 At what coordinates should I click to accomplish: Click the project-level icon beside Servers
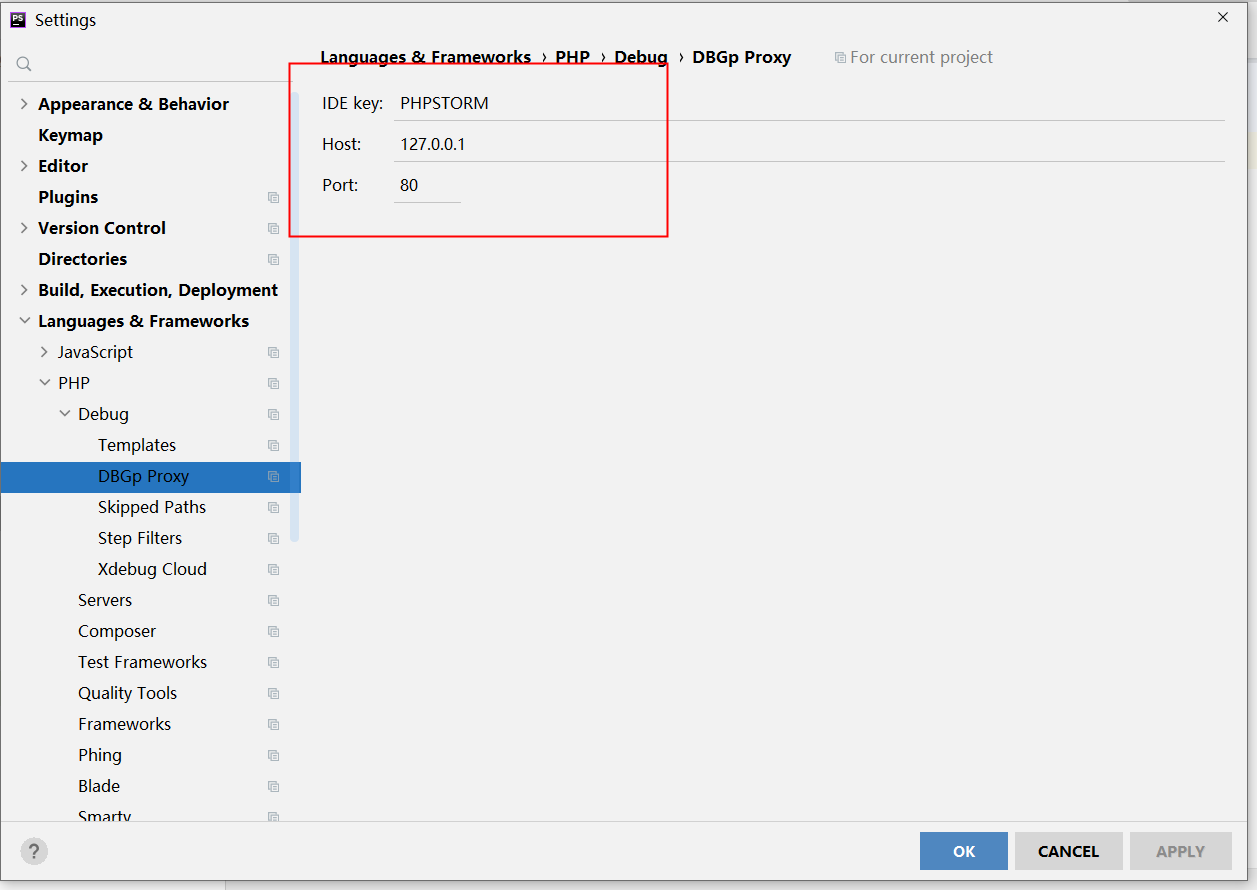273,600
